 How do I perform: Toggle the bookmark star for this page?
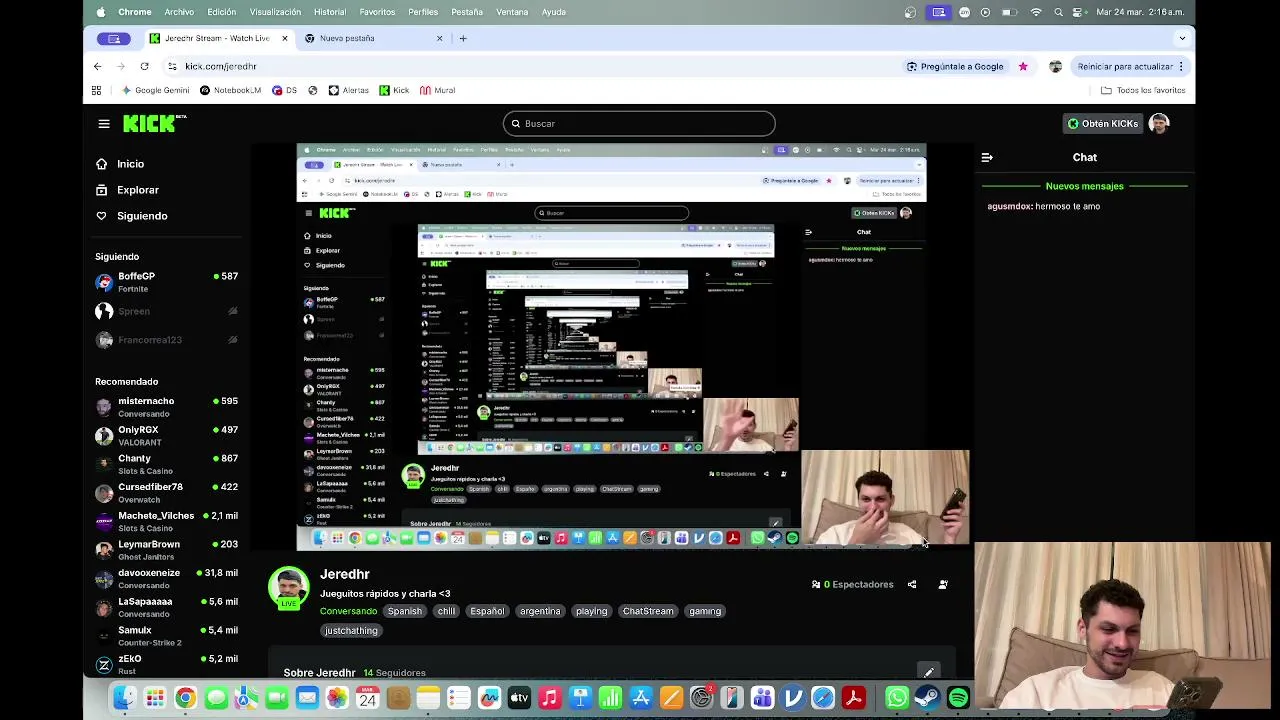pyautogui.click(x=1023, y=66)
